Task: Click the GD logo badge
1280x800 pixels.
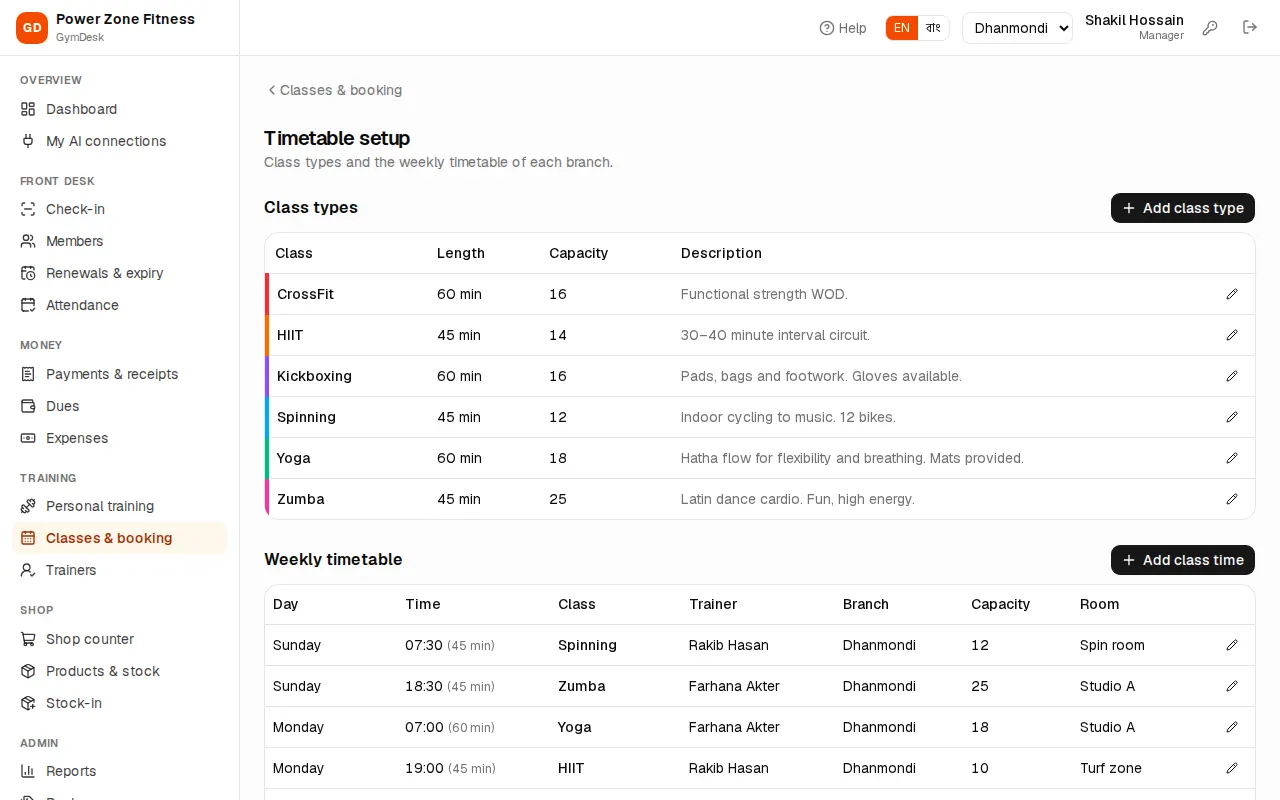Action: click(x=32, y=28)
